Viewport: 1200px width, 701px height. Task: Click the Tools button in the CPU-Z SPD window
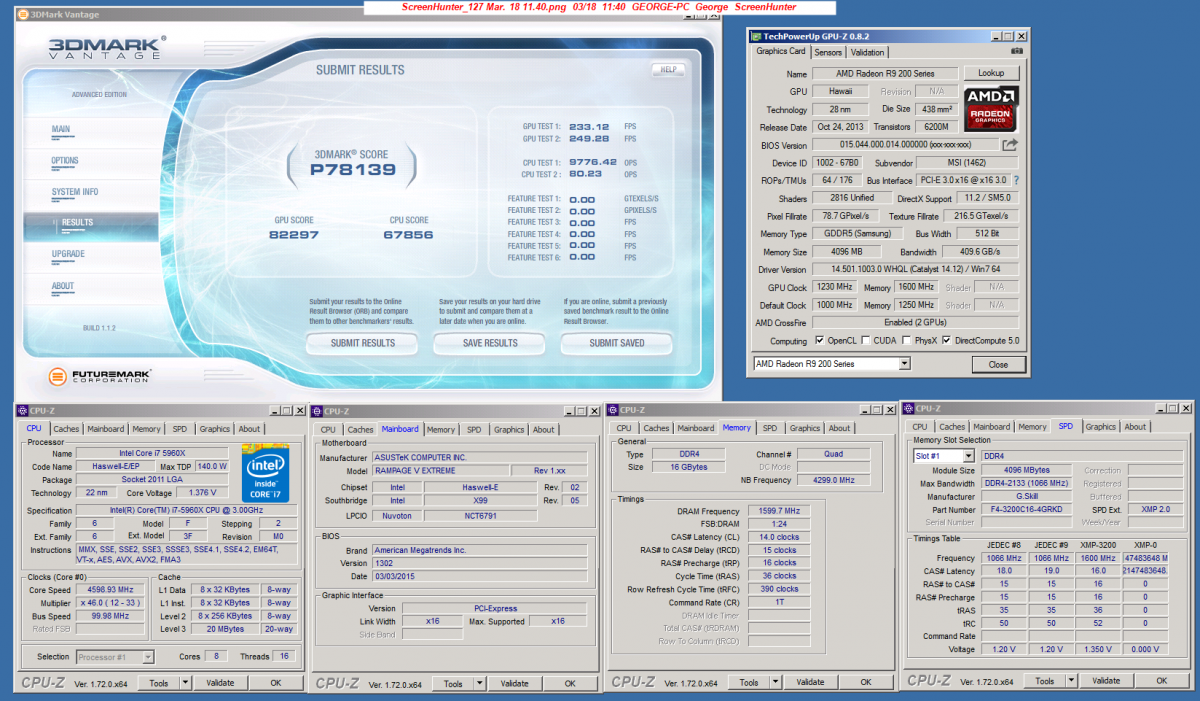click(x=1045, y=680)
